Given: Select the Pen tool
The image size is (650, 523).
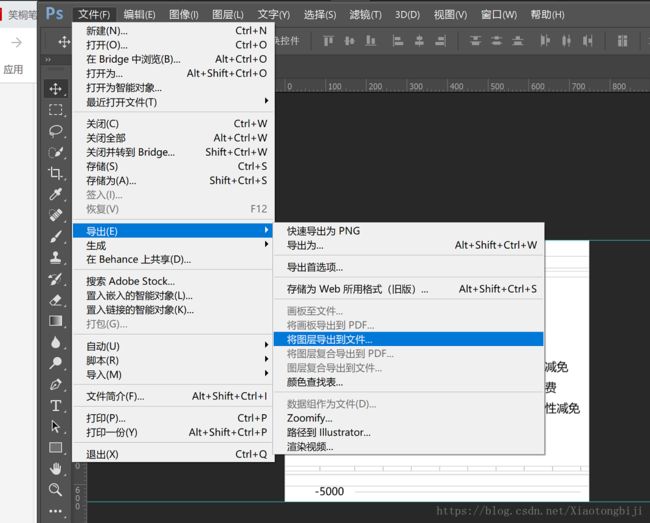Looking at the screenshot, I should [56, 385].
